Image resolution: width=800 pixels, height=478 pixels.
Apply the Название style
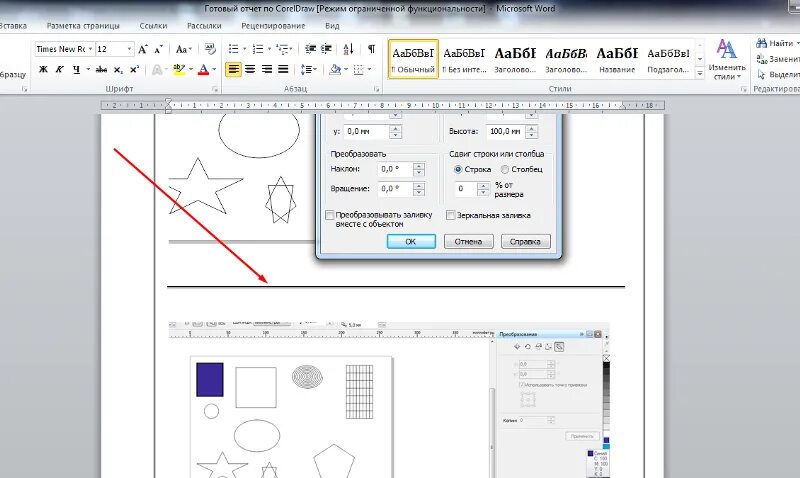coord(617,59)
